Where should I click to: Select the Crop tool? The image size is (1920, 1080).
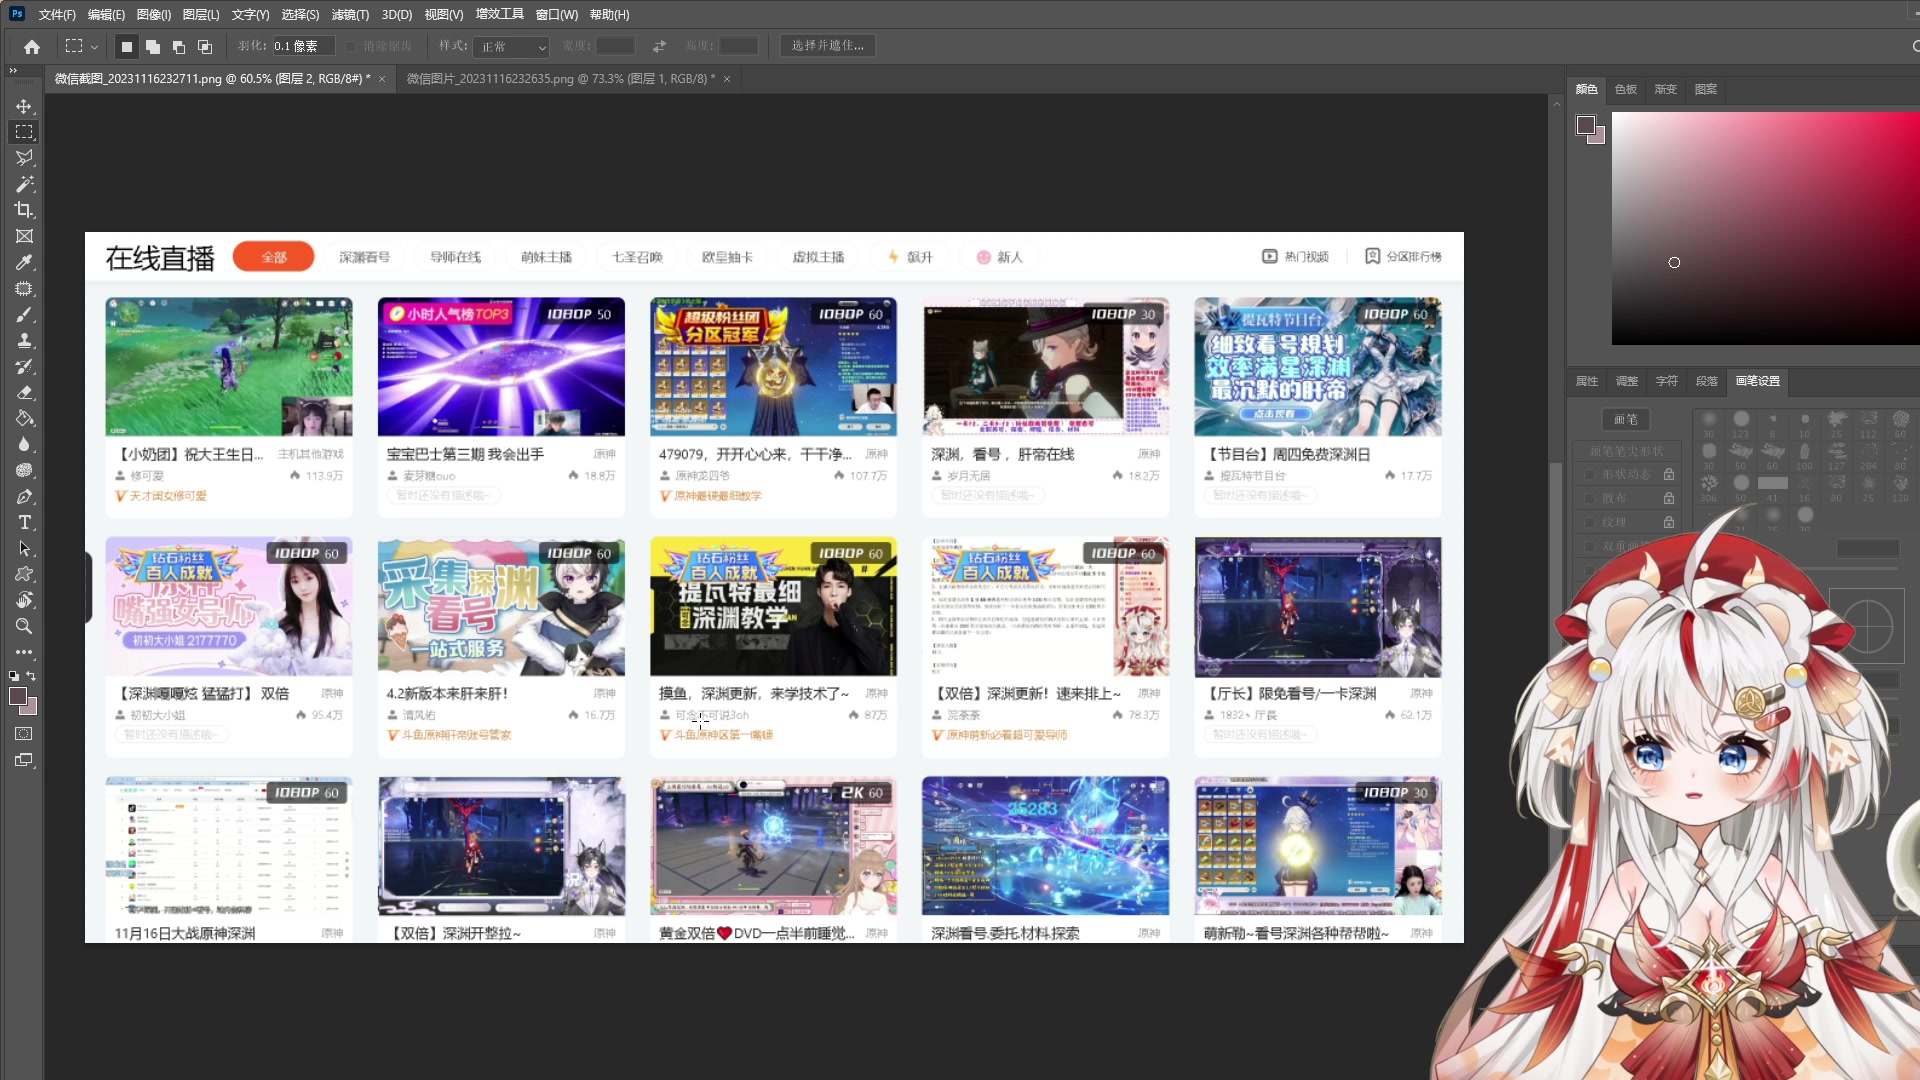(x=24, y=210)
